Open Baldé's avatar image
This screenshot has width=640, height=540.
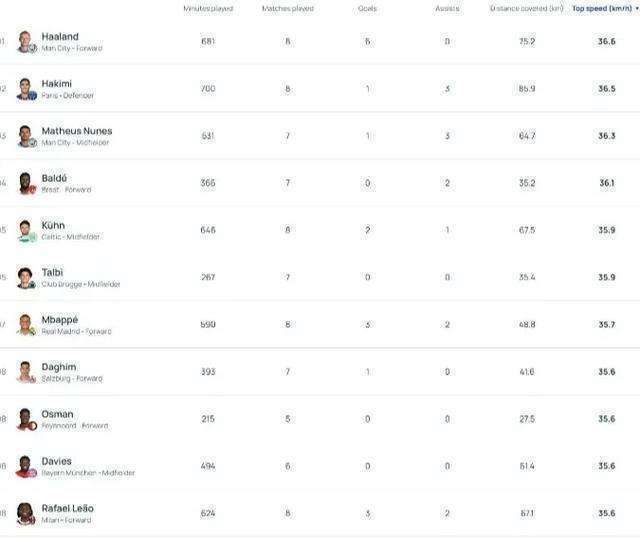tap(27, 183)
